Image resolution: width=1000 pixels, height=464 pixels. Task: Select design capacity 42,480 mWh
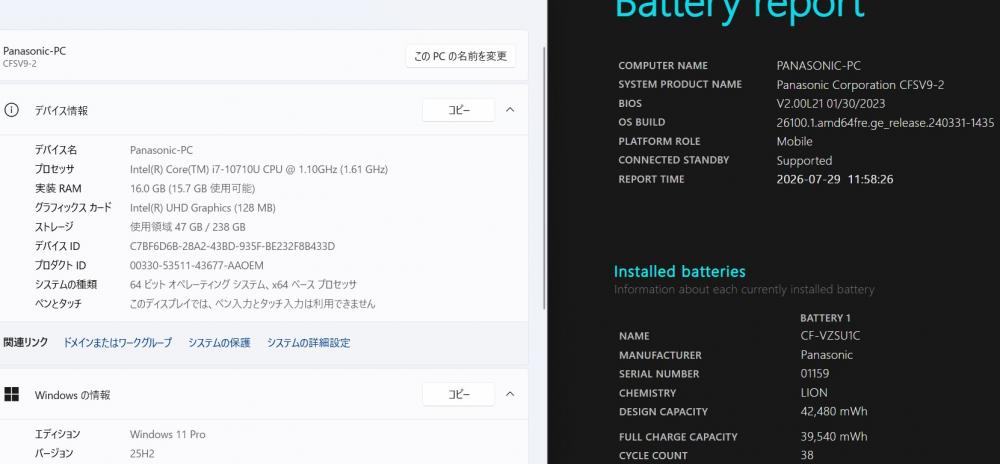click(834, 412)
